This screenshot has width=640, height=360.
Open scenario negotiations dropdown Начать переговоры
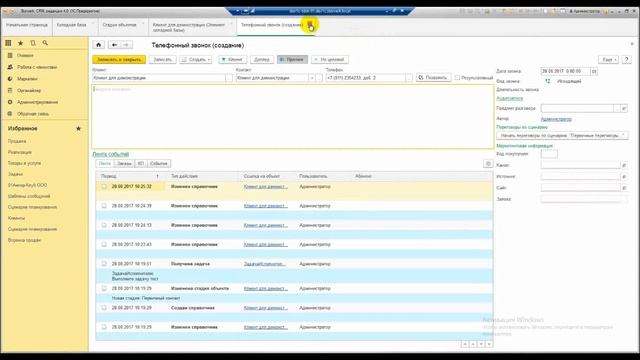562,136
